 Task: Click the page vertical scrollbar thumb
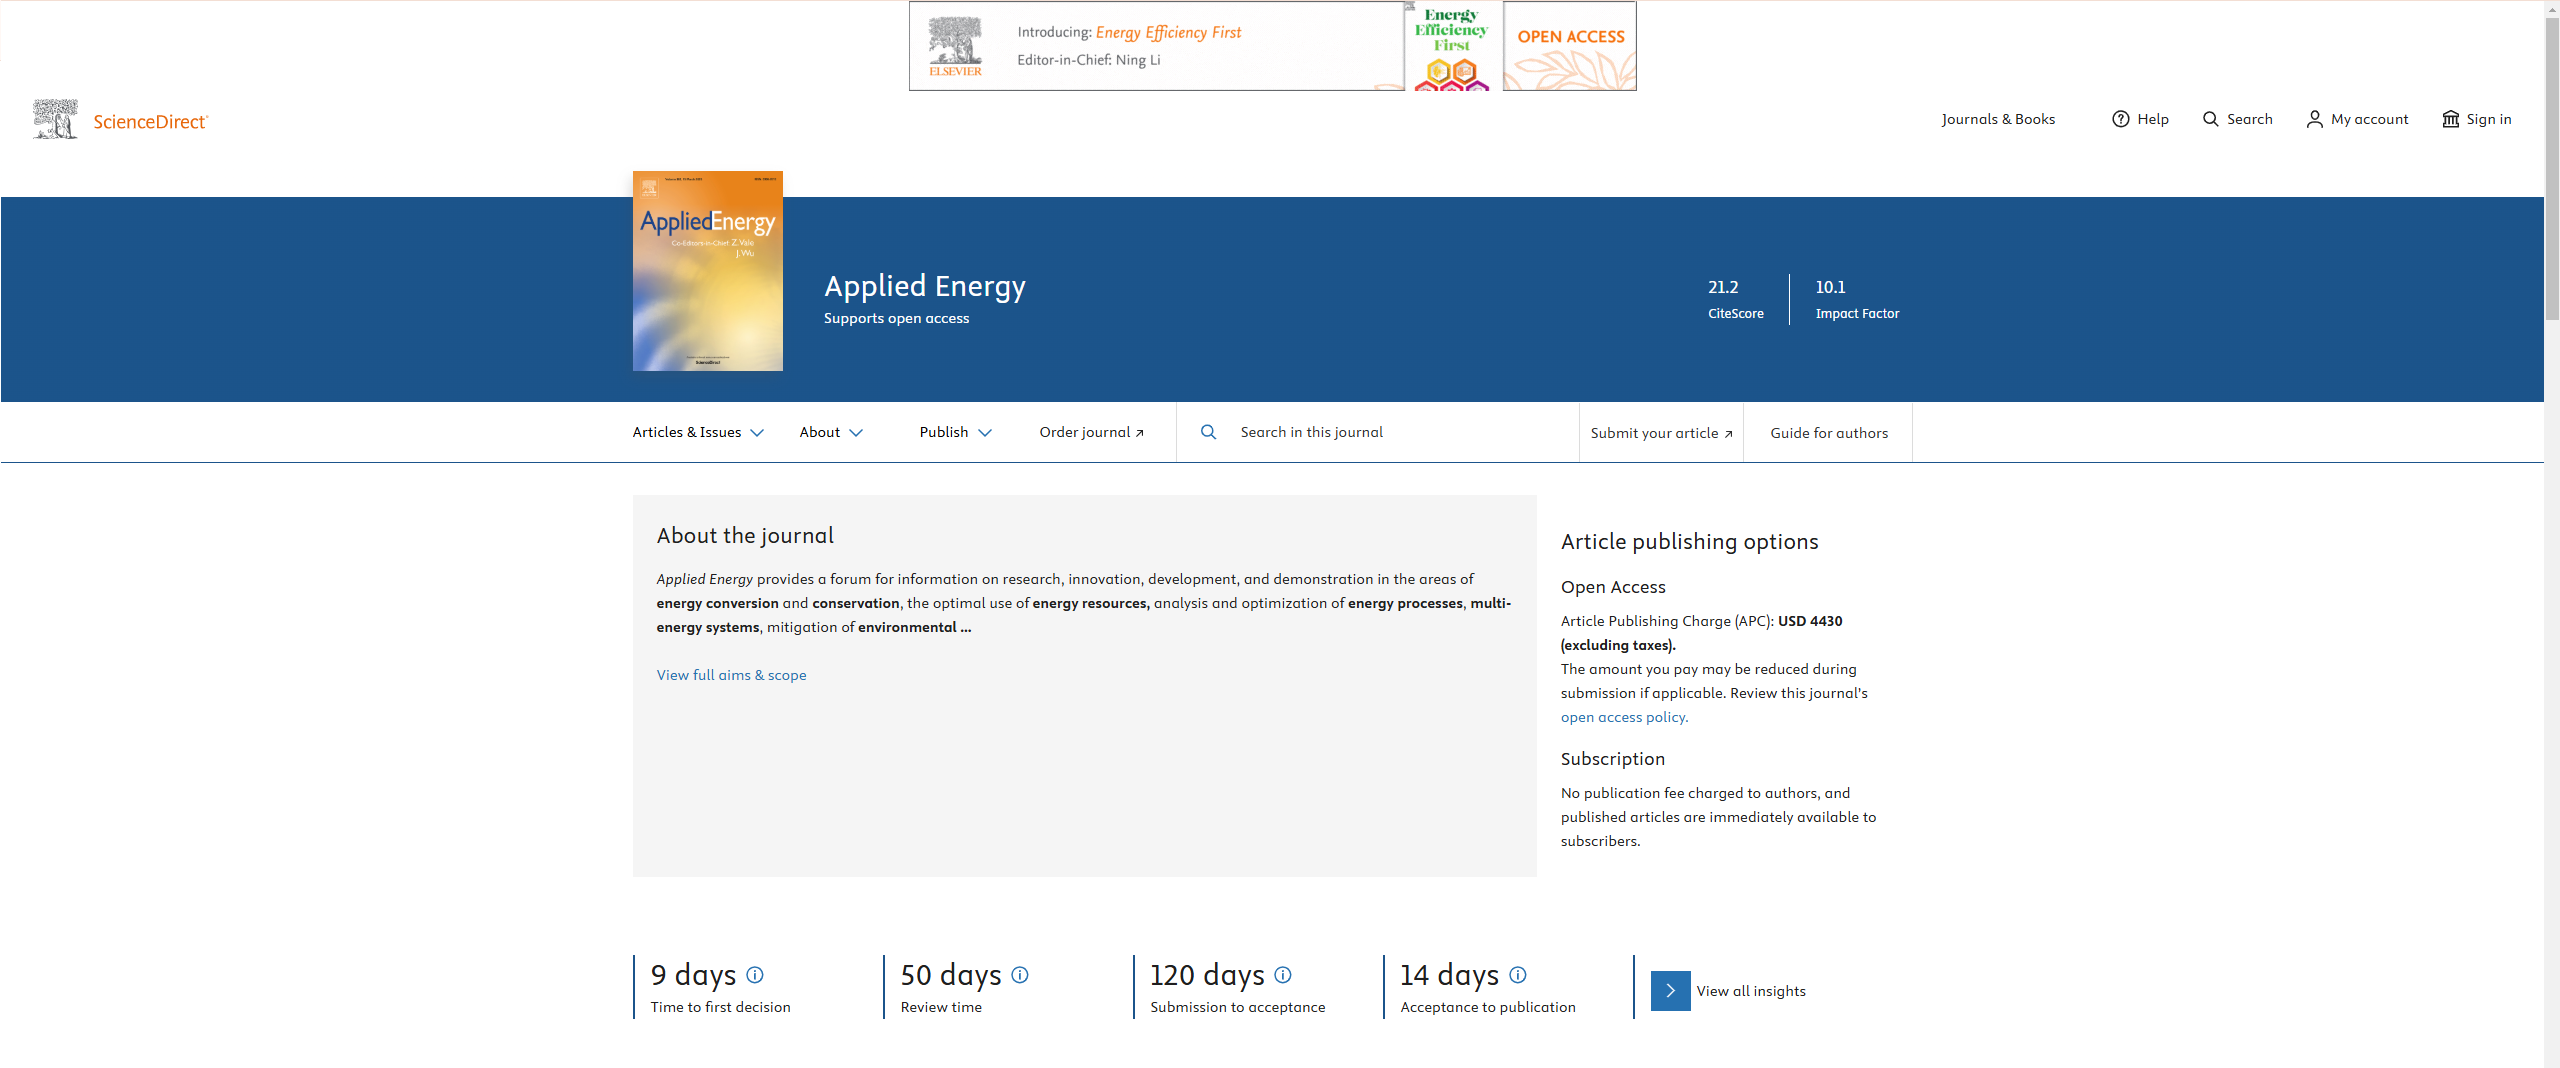pyautogui.click(x=2552, y=170)
